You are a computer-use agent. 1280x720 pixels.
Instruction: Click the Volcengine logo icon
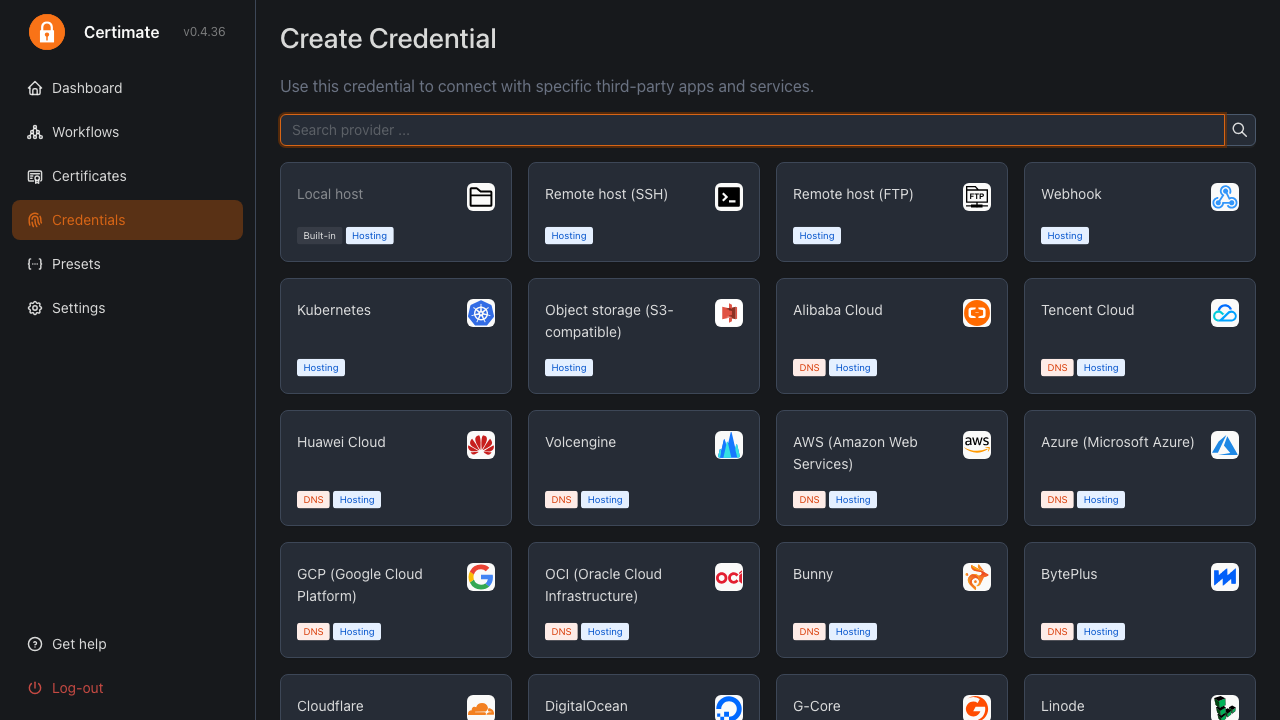[x=729, y=445]
